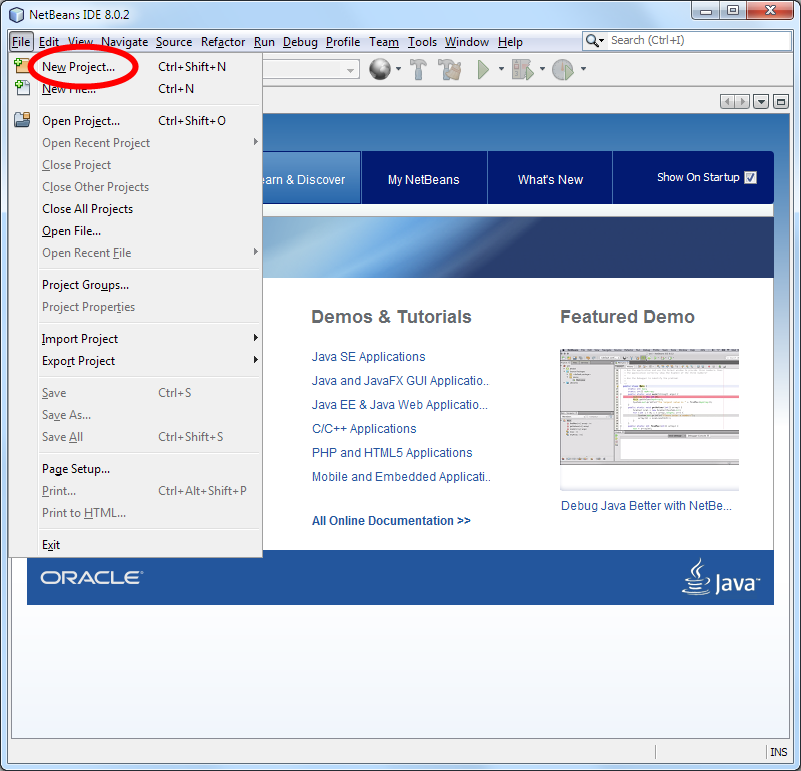Screen dimensions: 801x771
Task: Open the Run Project dropdown arrow
Action: 500,70
